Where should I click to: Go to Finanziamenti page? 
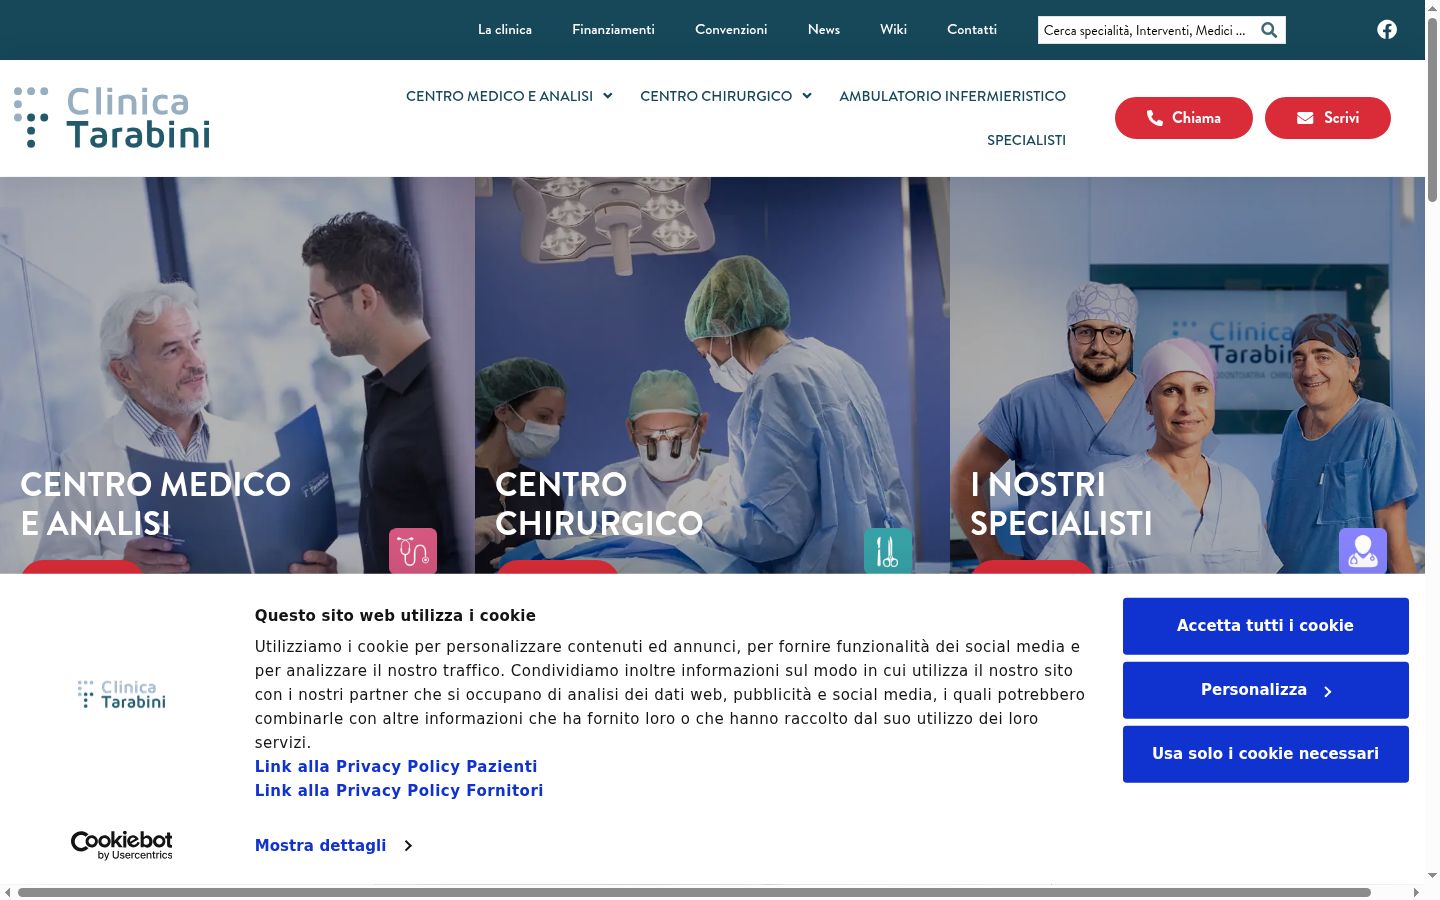click(x=613, y=30)
